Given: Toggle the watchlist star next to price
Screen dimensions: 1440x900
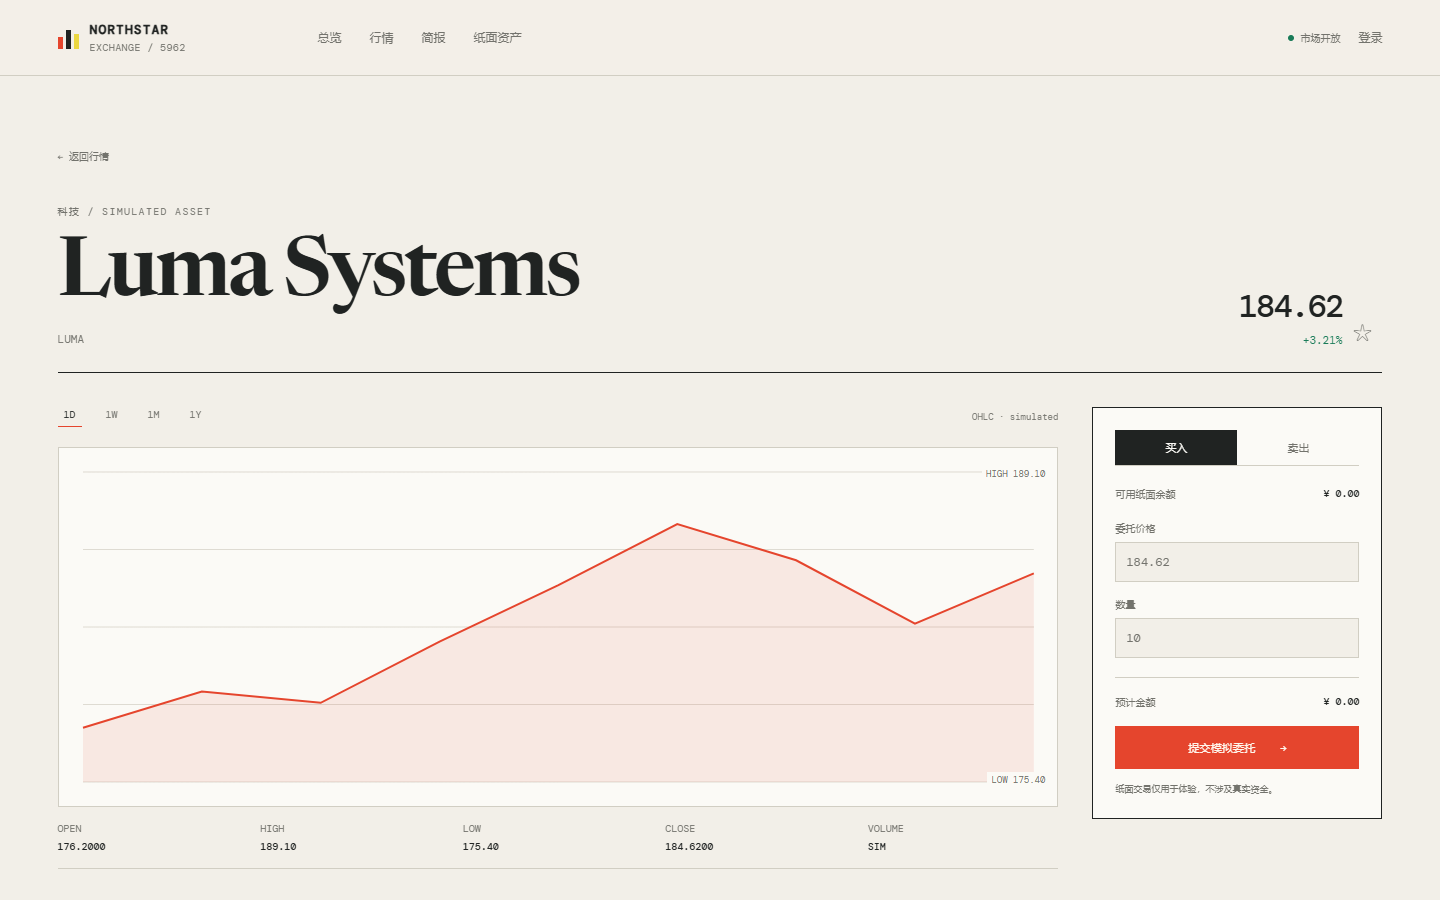Looking at the screenshot, I should click(x=1362, y=333).
